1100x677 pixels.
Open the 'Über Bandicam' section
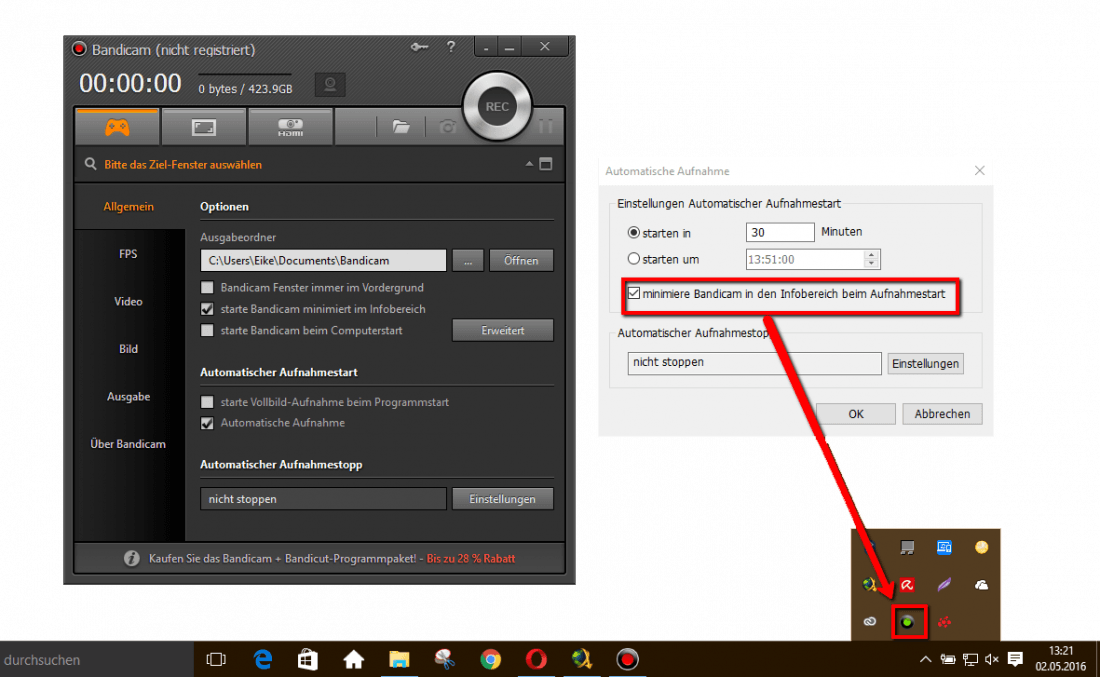128,443
